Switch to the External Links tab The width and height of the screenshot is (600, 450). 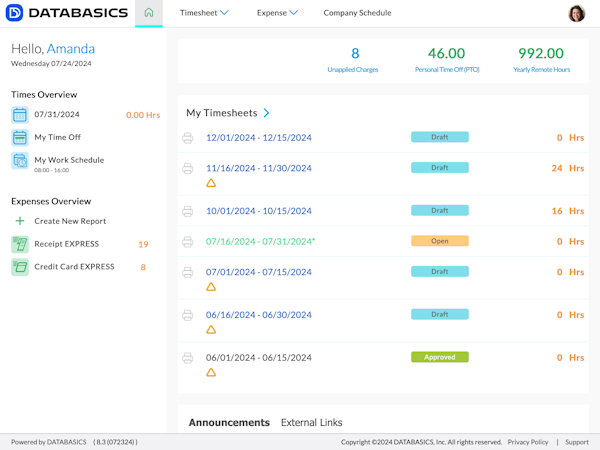pyautogui.click(x=311, y=422)
